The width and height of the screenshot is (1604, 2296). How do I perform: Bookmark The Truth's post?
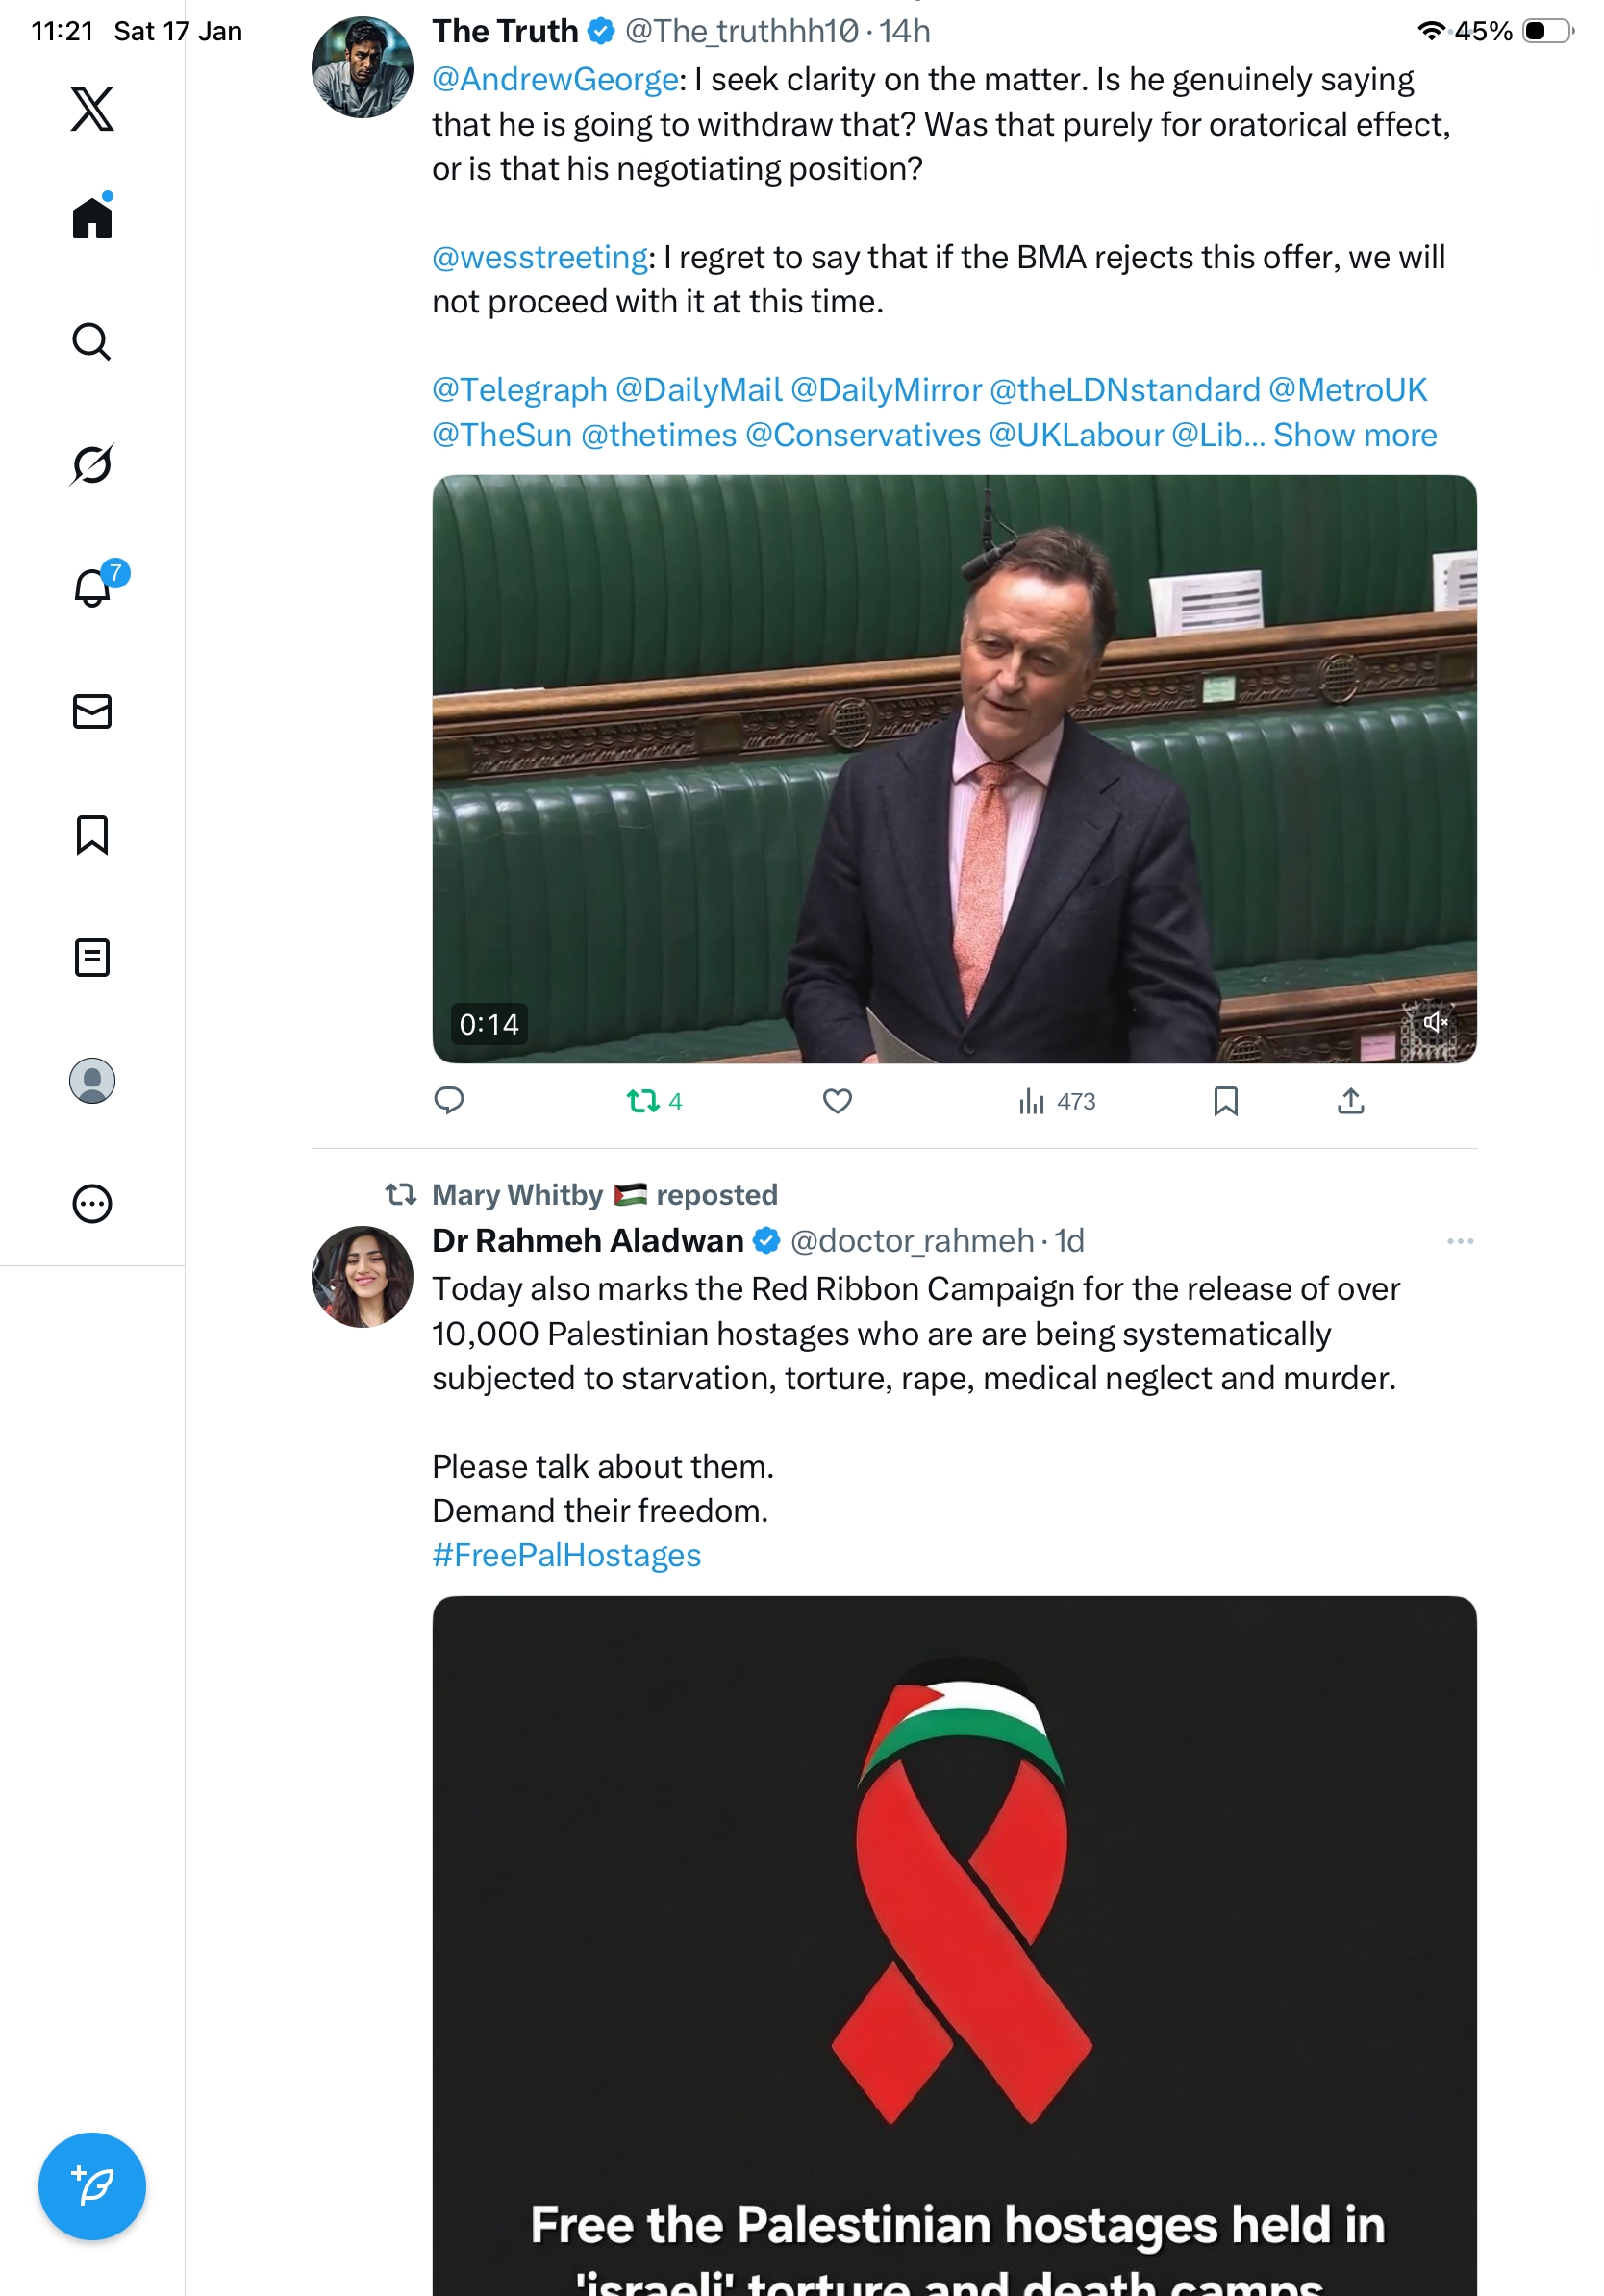(1225, 1101)
